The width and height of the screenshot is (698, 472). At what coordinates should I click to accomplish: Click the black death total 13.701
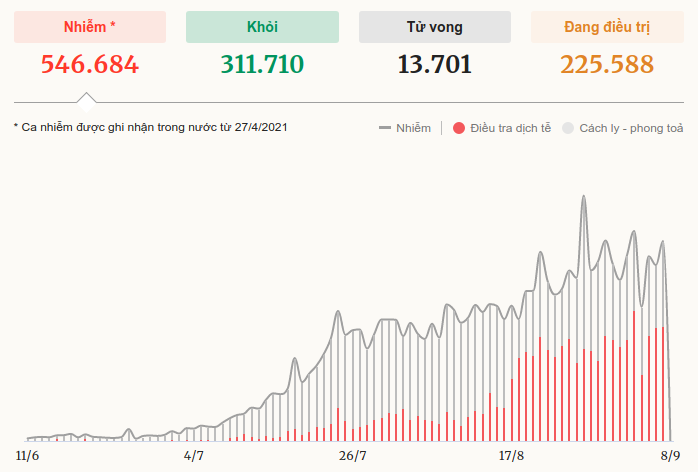(435, 65)
